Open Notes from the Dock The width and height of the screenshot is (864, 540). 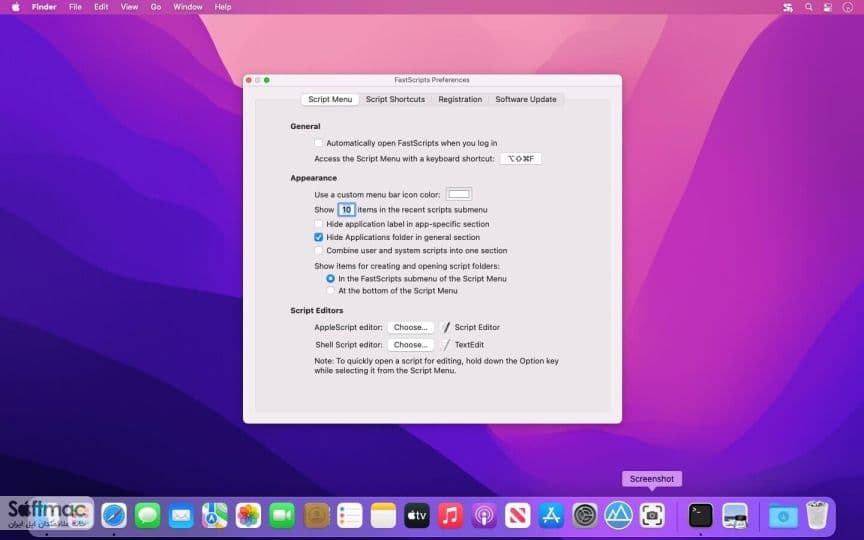point(384,516)
